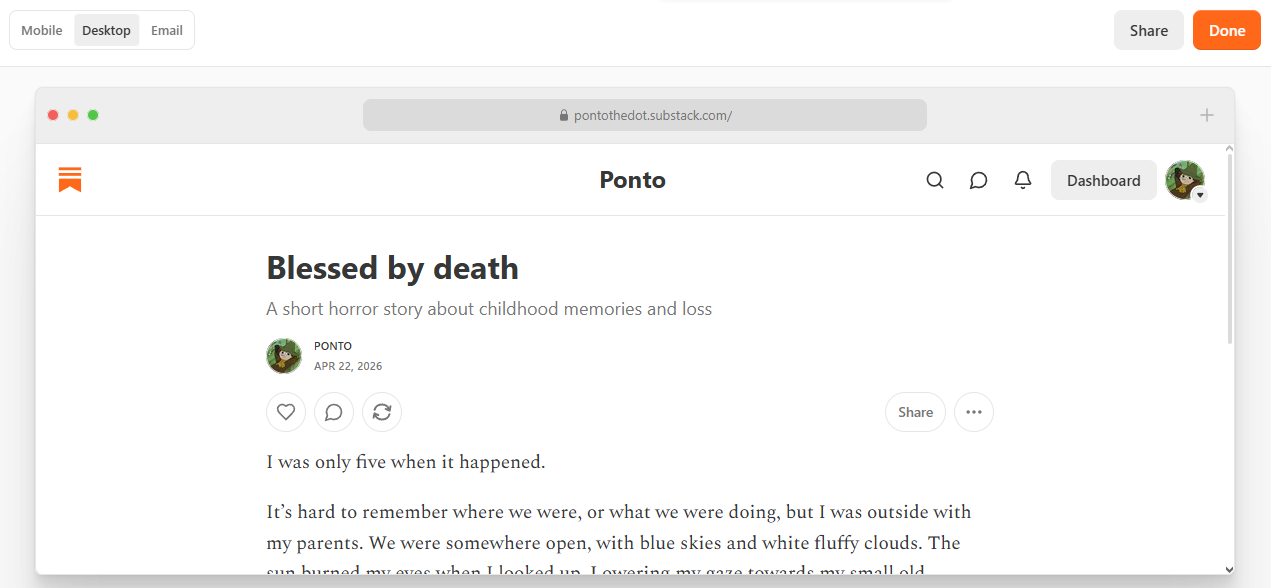1271x588 pixels.
Task: Switch preview to Desktop tab
Action: click(106, 30)
